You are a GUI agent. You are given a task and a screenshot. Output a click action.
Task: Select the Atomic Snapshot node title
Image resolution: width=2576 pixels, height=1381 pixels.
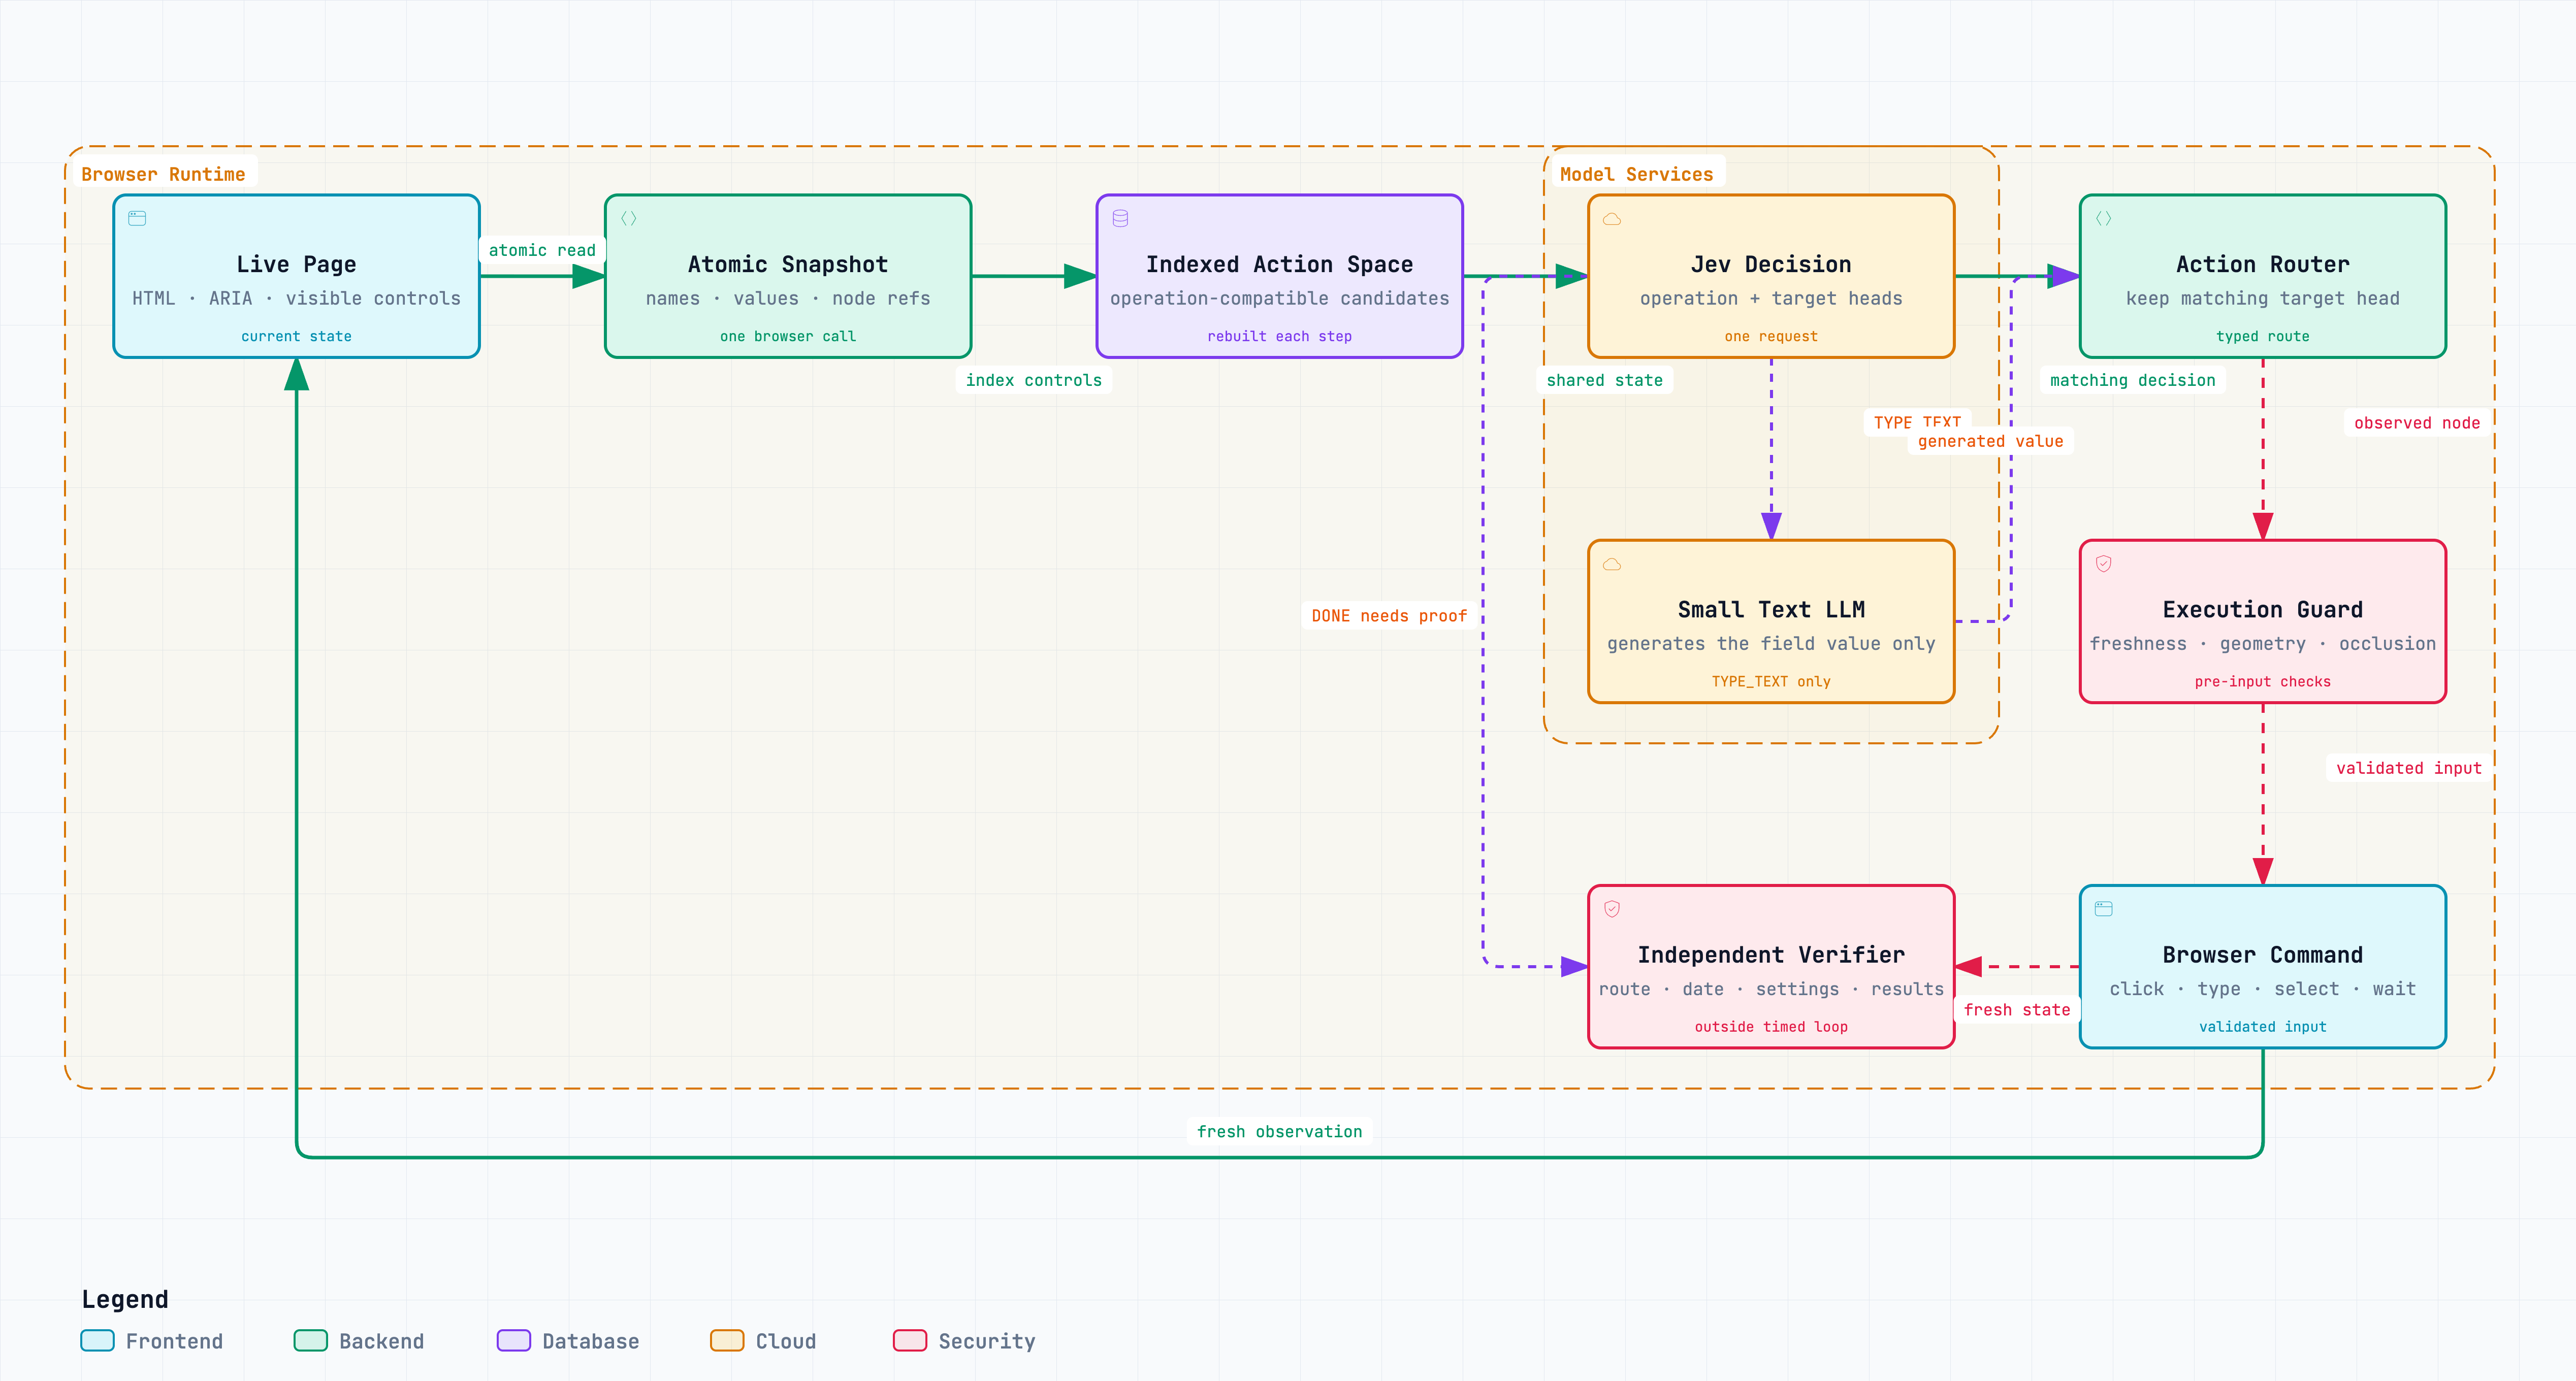788,264
